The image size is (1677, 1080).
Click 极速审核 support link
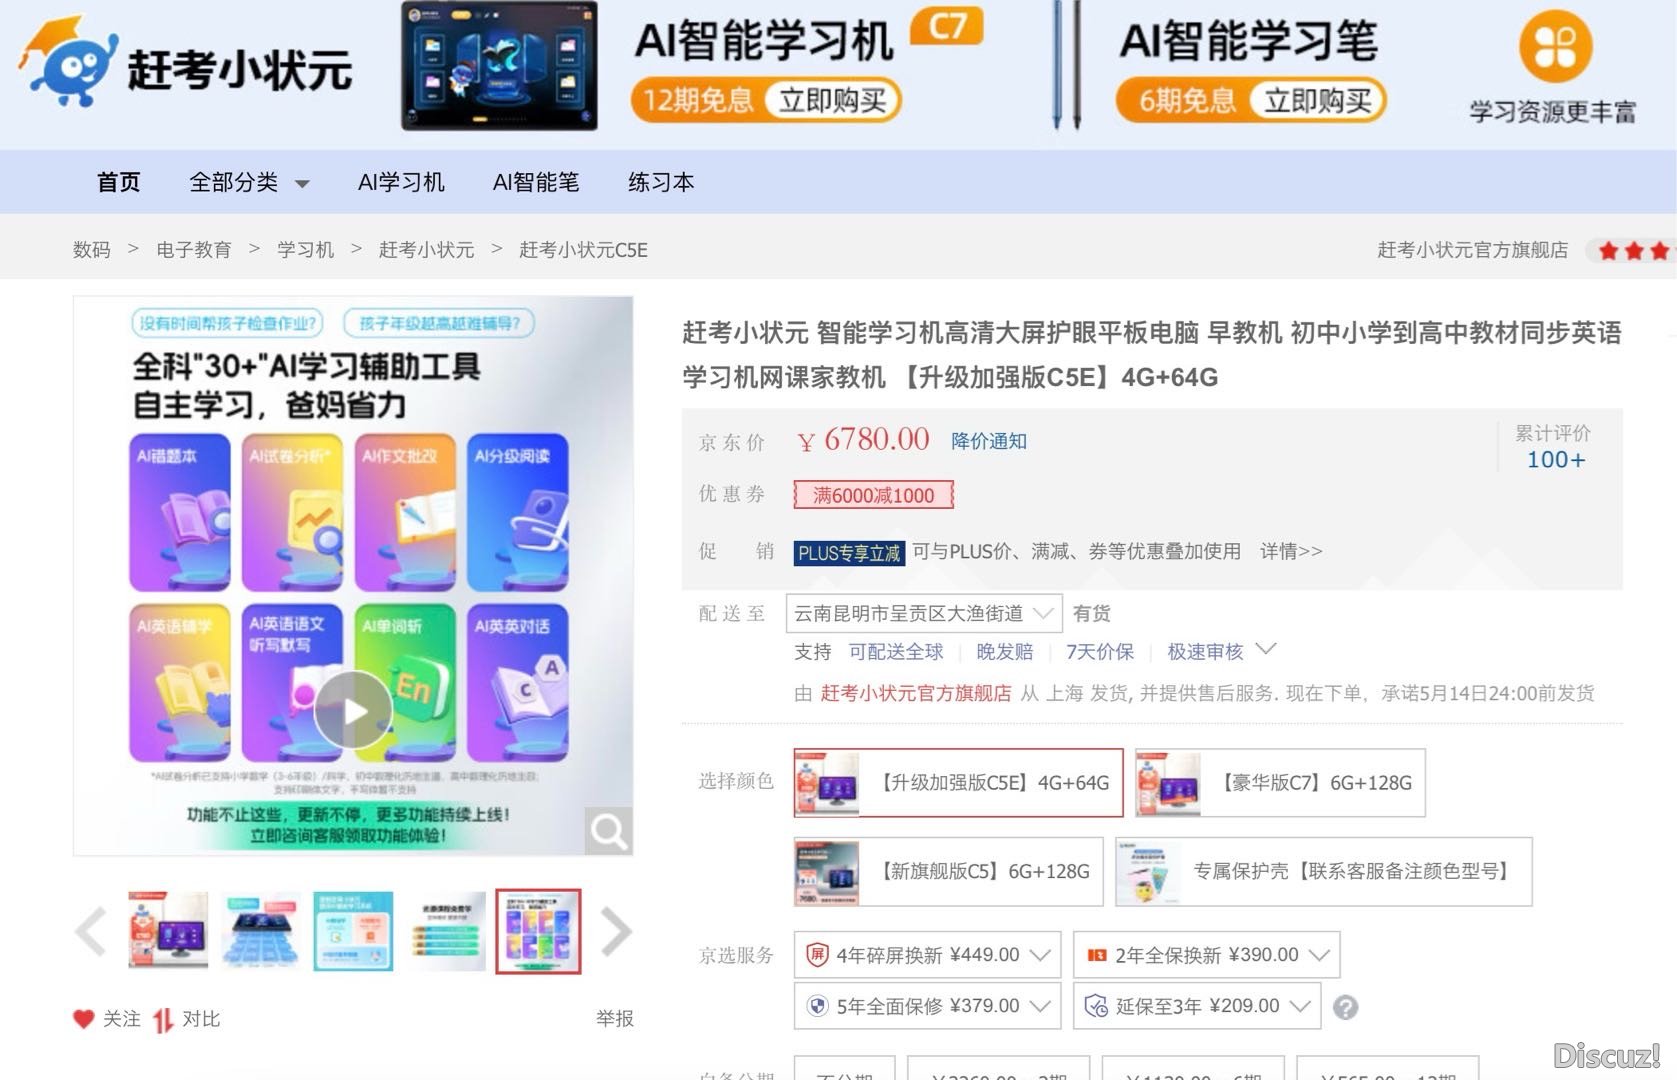tap(1205, 652)
